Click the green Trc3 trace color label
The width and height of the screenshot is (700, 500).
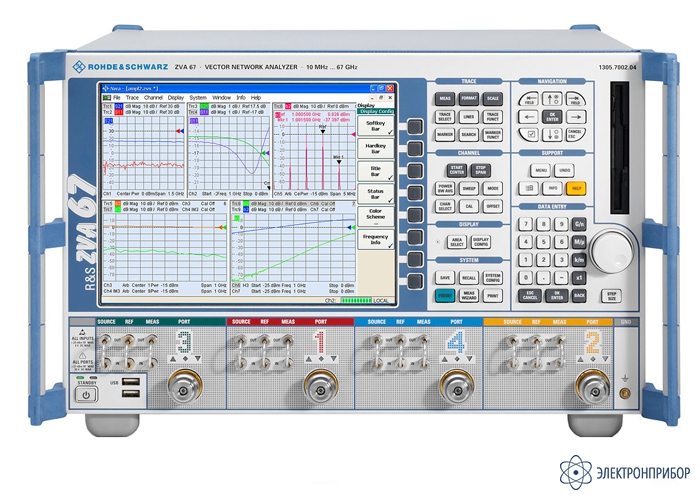[x=204, y=106]
